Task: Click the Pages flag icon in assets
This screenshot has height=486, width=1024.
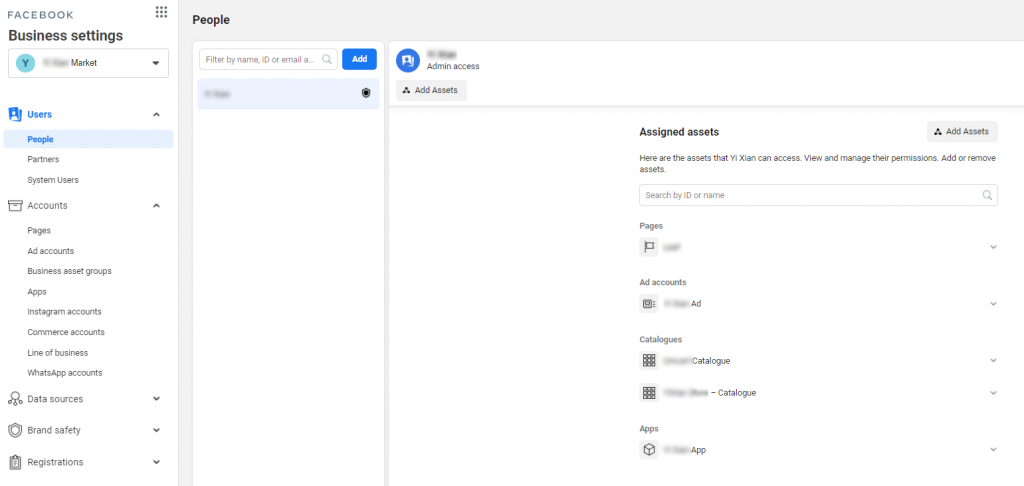Action: pyautogui.click(x=649, y=247)
